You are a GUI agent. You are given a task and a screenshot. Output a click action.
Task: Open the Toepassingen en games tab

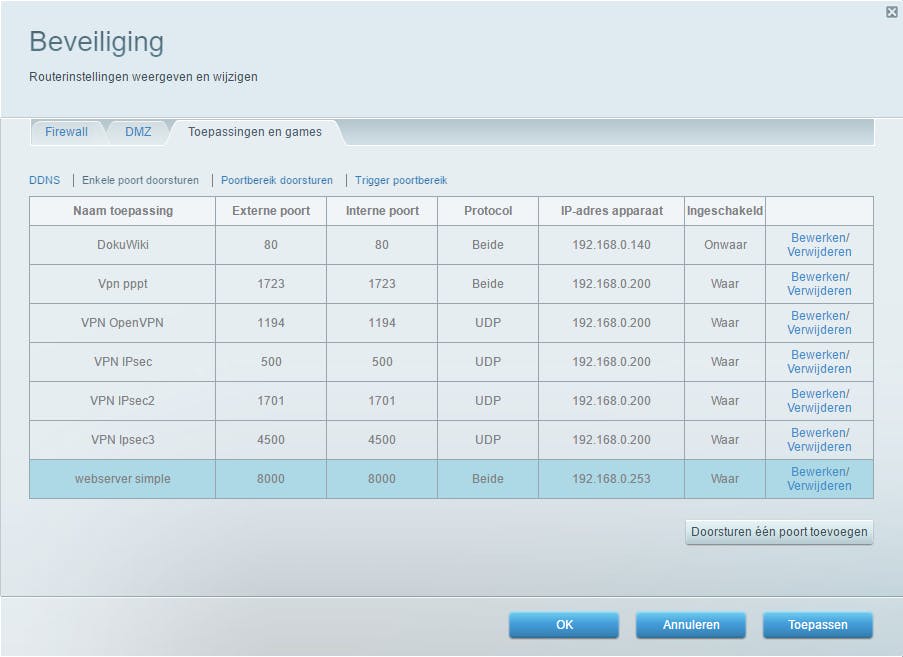pyautogui.click(x=253, y=131)
